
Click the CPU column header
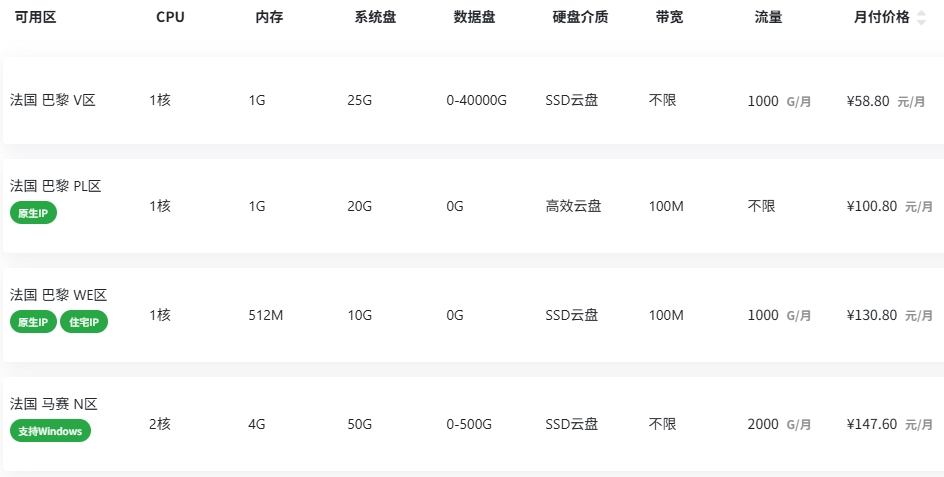coord(170,18)
